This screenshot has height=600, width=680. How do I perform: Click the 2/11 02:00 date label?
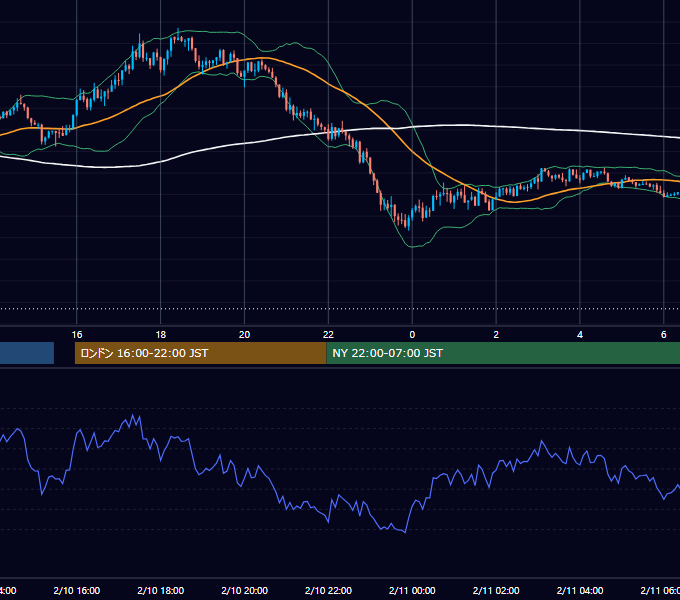point(496,590)
